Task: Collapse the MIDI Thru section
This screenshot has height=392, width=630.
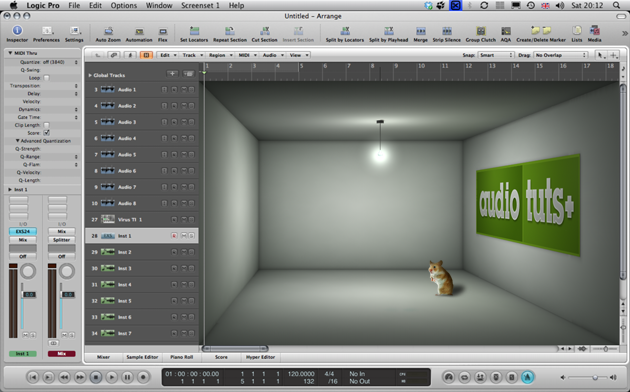Action: pyautogui.click(x=10, y=53)
